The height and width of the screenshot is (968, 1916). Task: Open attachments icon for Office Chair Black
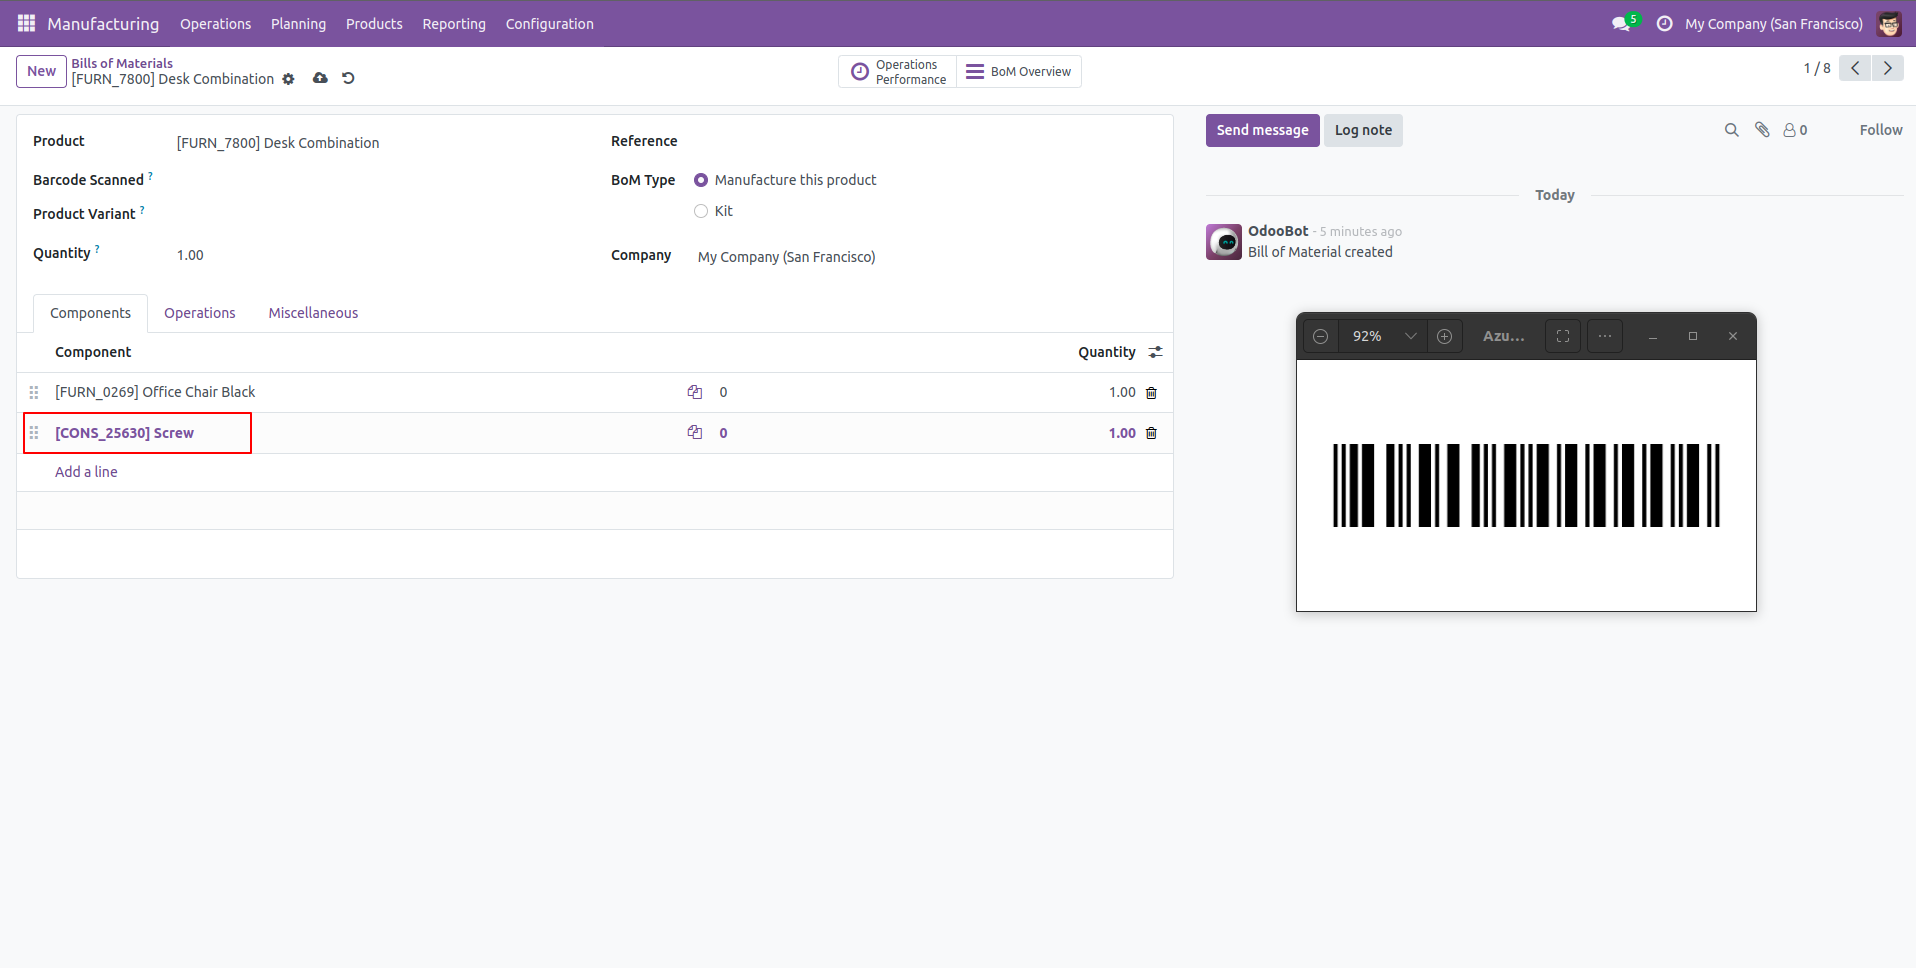(695, 392)
